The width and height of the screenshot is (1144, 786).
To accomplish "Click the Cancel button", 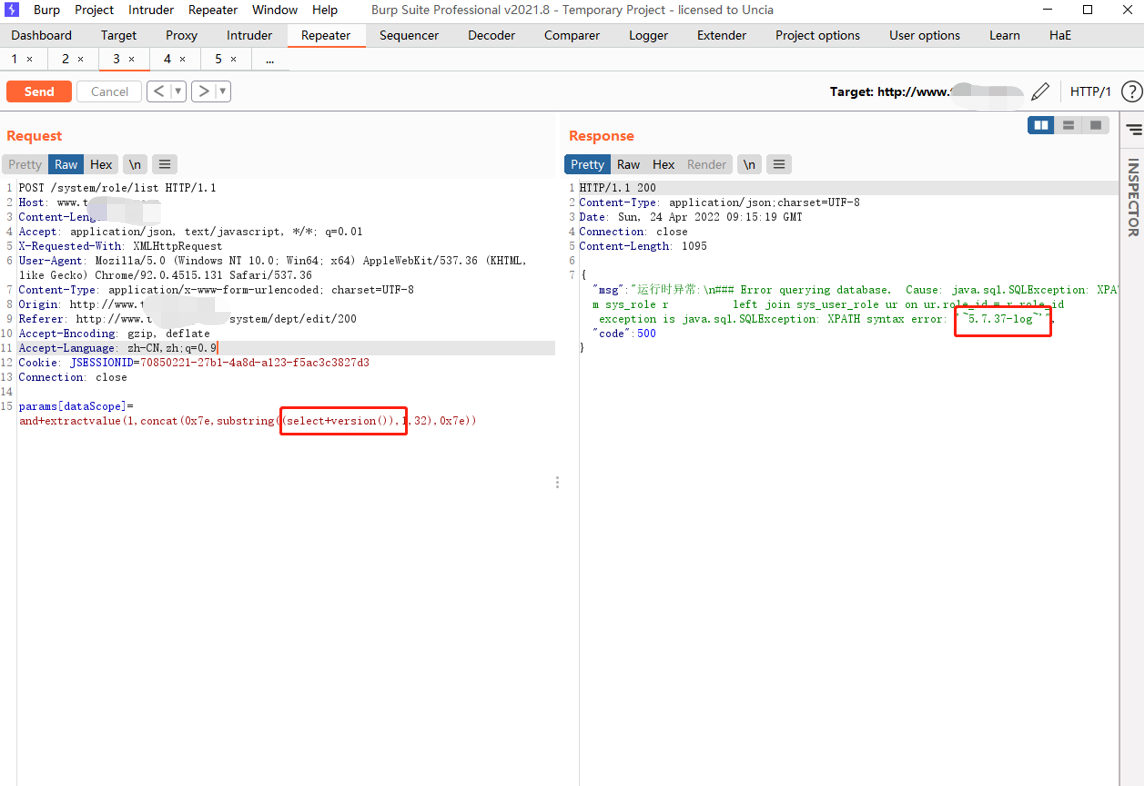I will click(109, 91).
